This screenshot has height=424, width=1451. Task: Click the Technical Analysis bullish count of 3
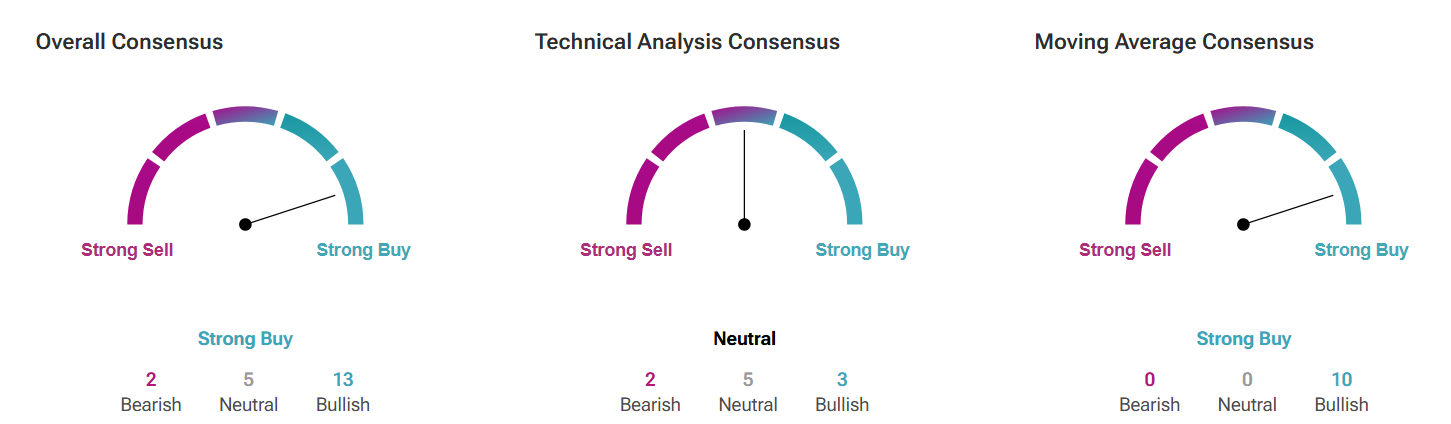pyautogui.click(x=842, y=379)
